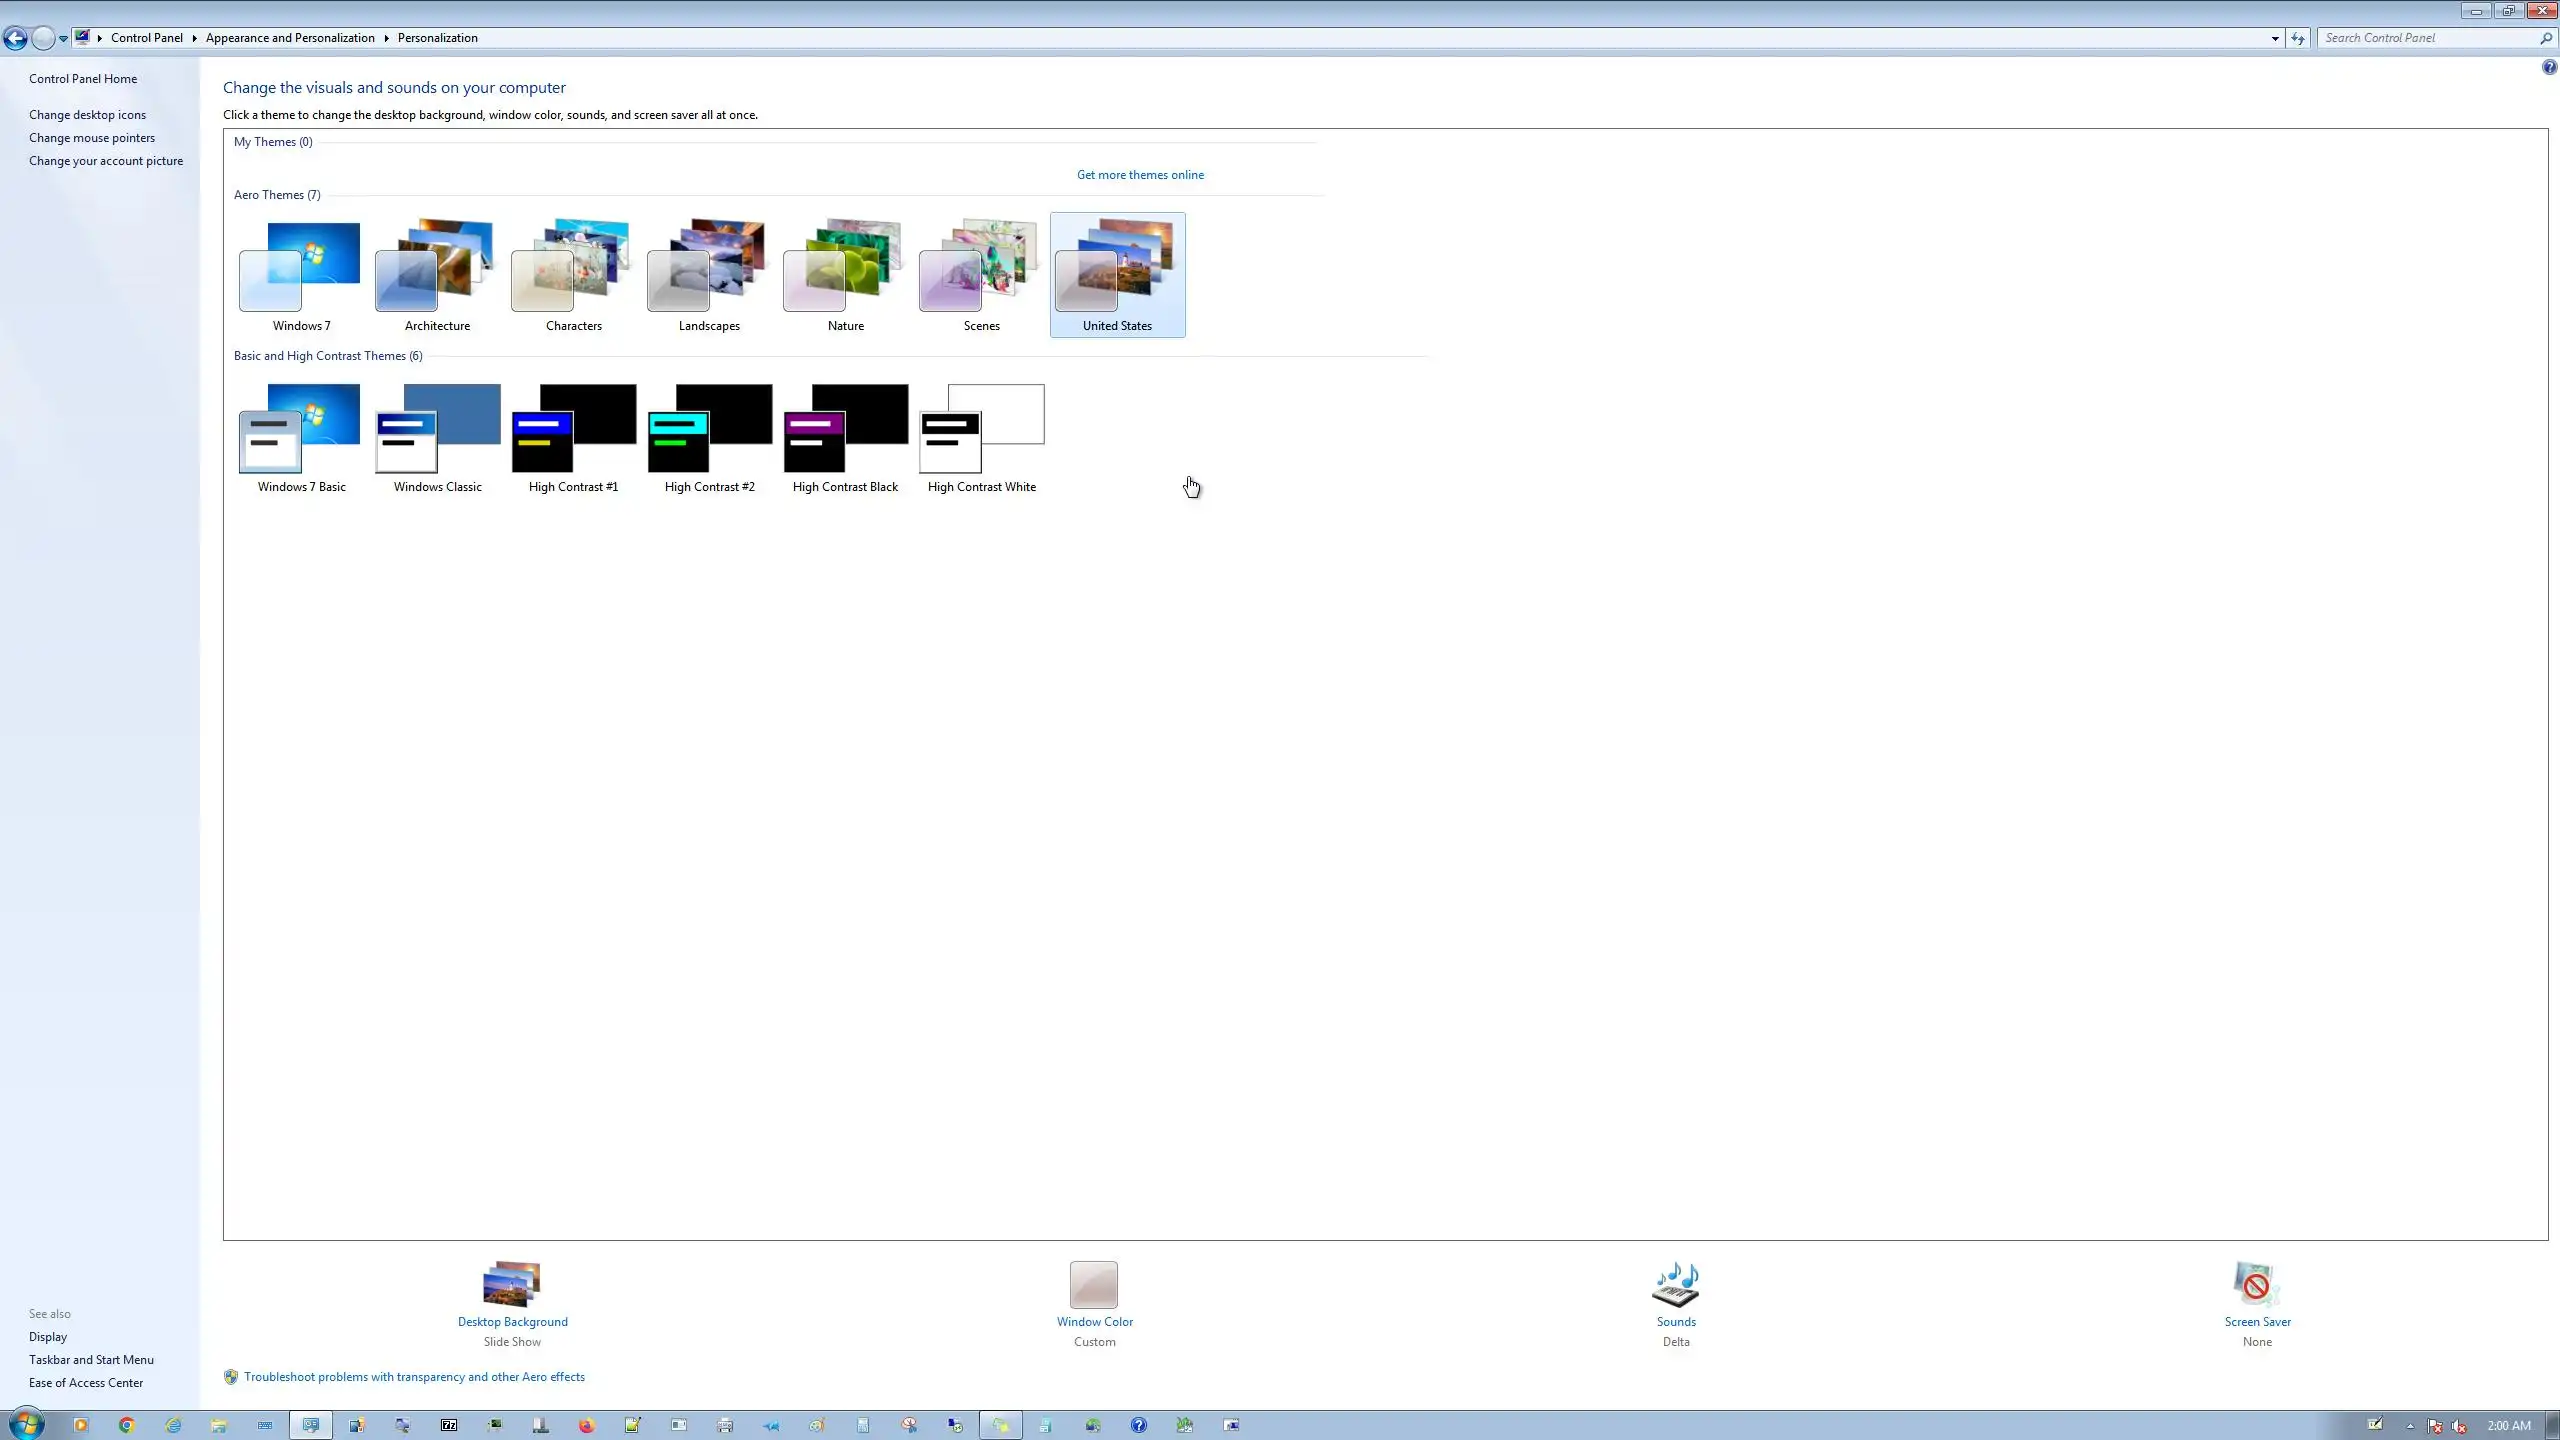This screenshot has height=1440, width=2560.
Task: Click Appearance and Personalization breadcrumb item
Action: pos(290,38)
